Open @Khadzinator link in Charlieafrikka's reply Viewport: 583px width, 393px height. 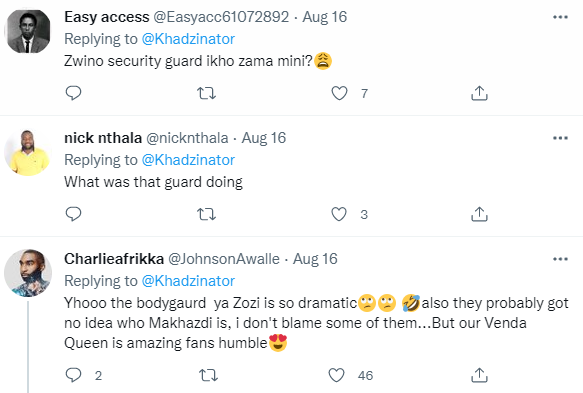tap(188, 281)
